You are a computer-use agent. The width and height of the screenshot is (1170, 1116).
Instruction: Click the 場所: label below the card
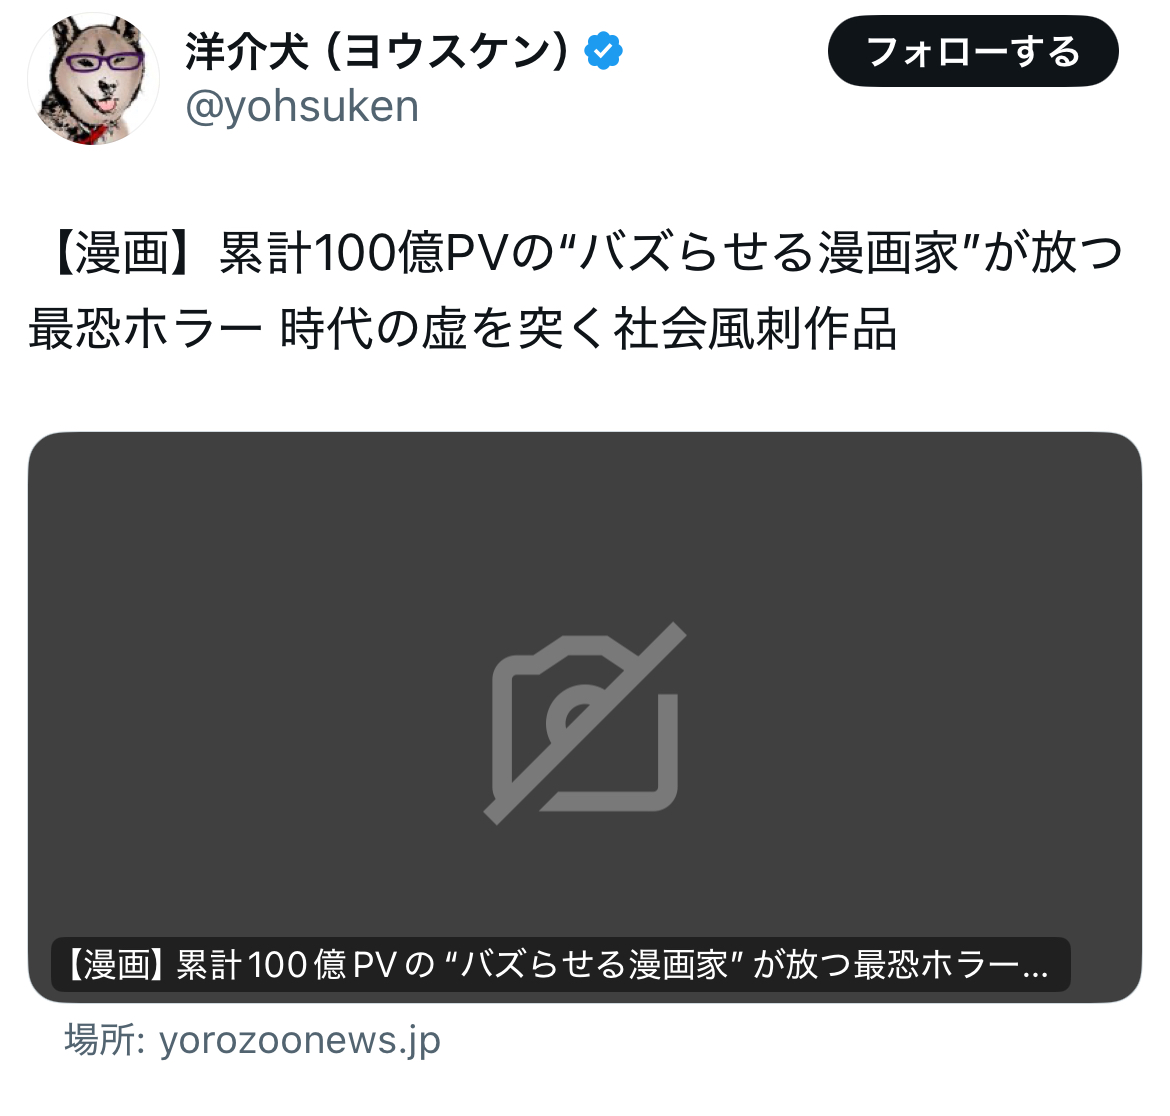pos(104,1039)
